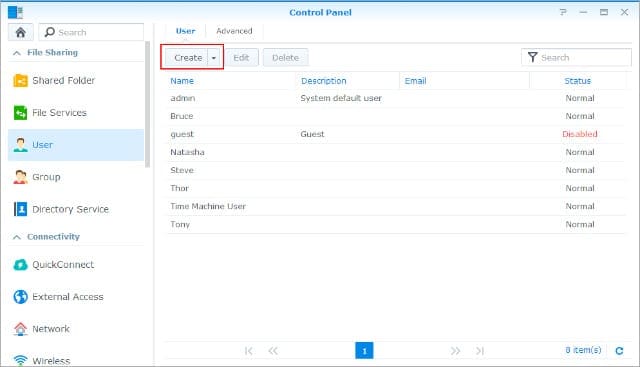Open File Services section
This screenshot has height=367, width=640.
(76, 113)
